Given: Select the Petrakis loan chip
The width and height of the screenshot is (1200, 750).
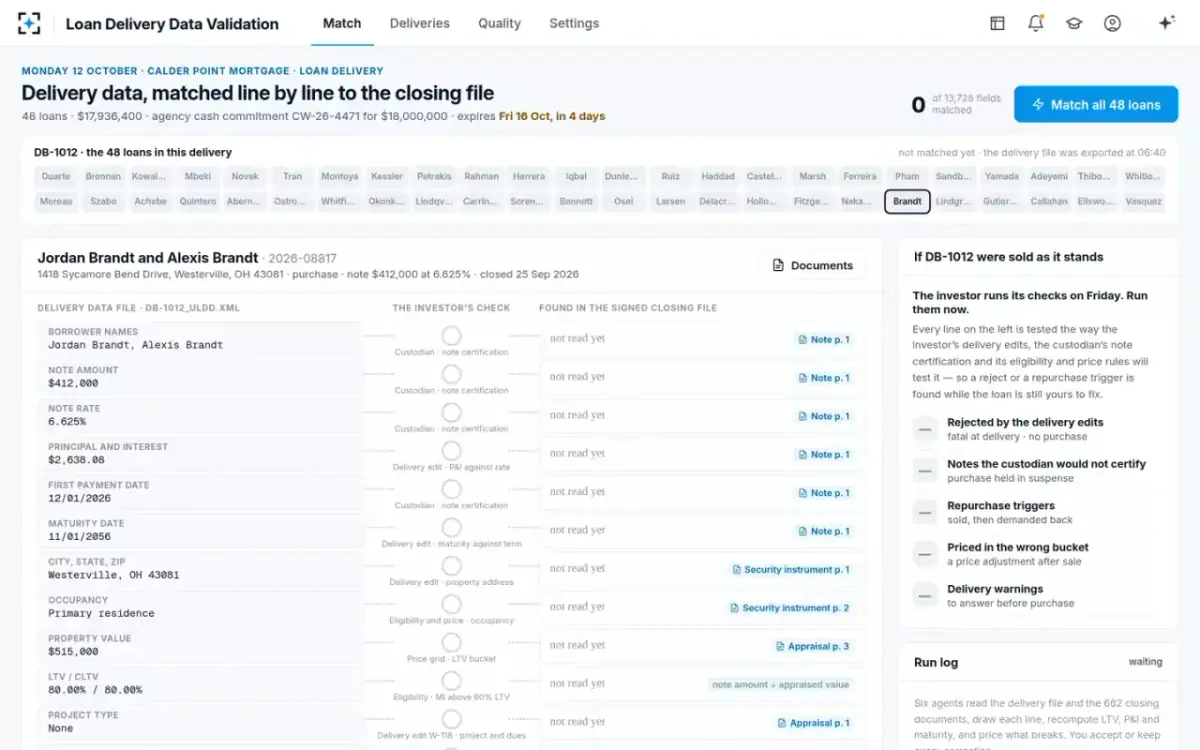Looking at the screenshot, I should coord(434,176).
